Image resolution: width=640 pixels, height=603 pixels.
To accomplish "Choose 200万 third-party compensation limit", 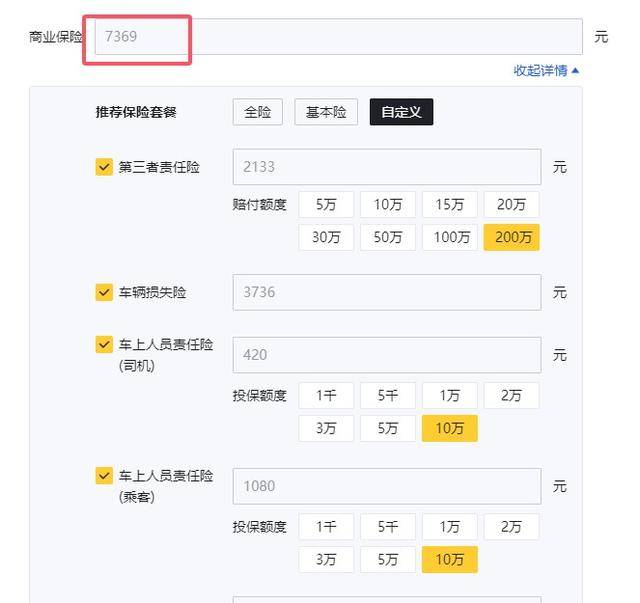I will pyautogui.click(x=512, y=237).
